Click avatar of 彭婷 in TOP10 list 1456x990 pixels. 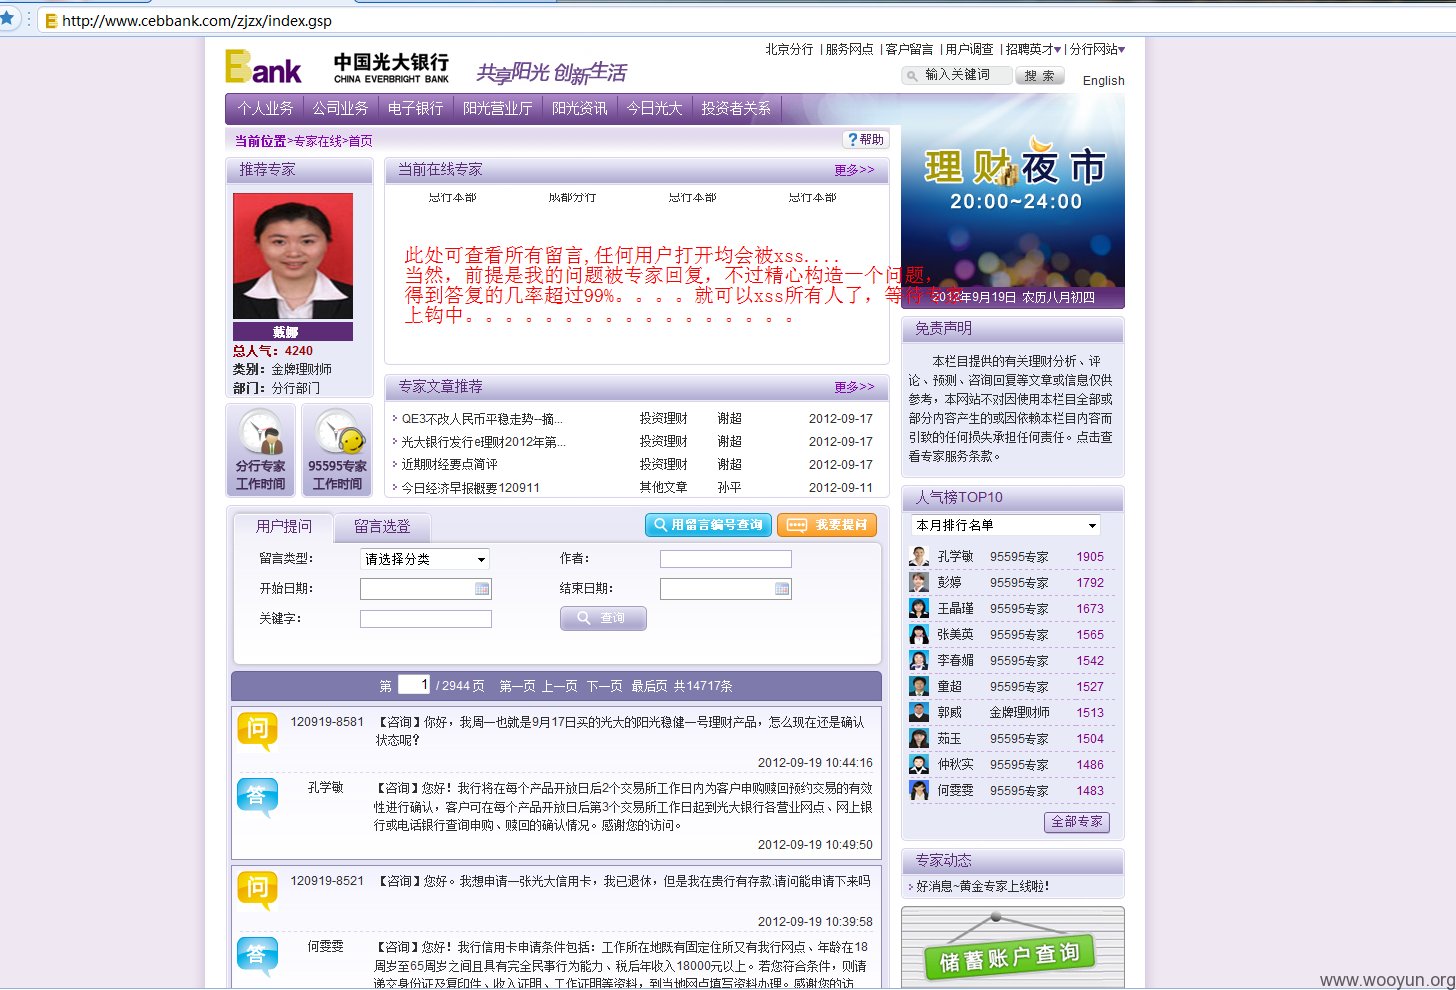(x=919, y=583)
